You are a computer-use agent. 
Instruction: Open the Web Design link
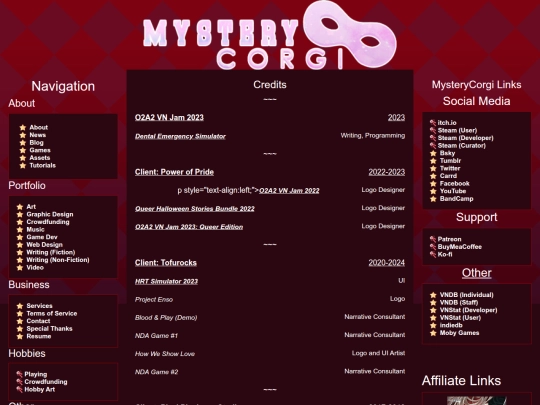44,245
